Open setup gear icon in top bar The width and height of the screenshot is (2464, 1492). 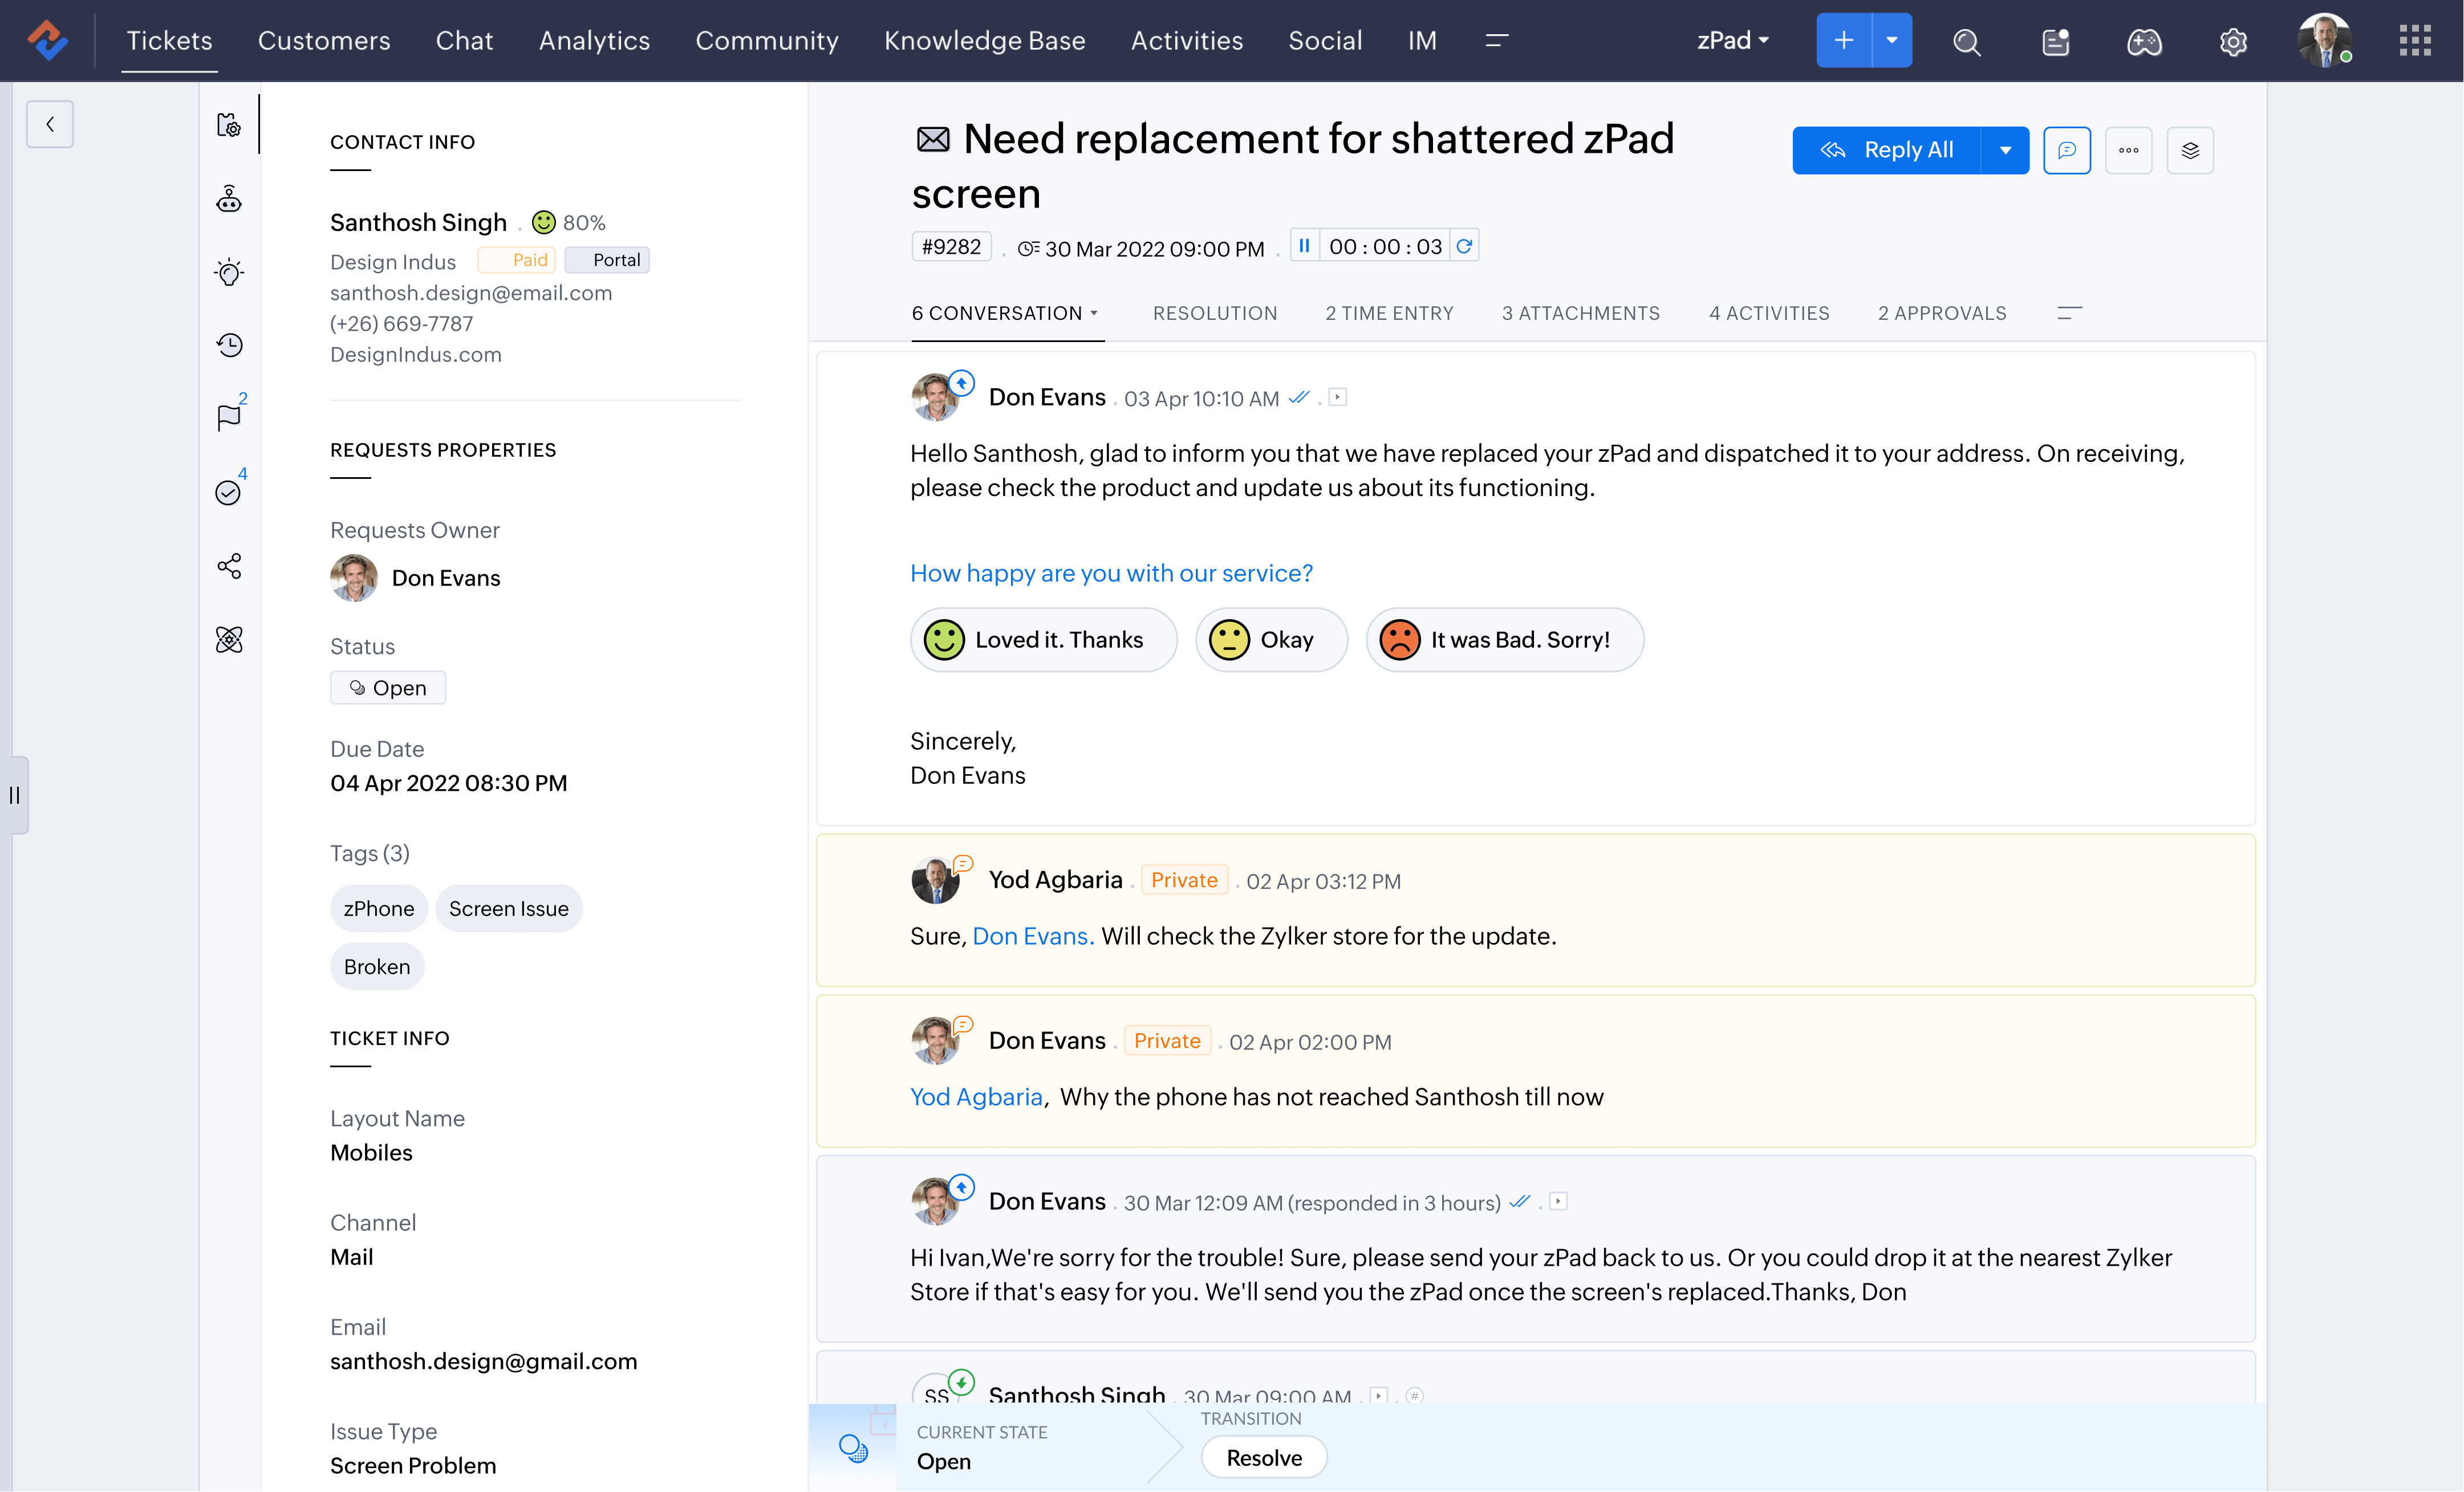point(2232,42)
